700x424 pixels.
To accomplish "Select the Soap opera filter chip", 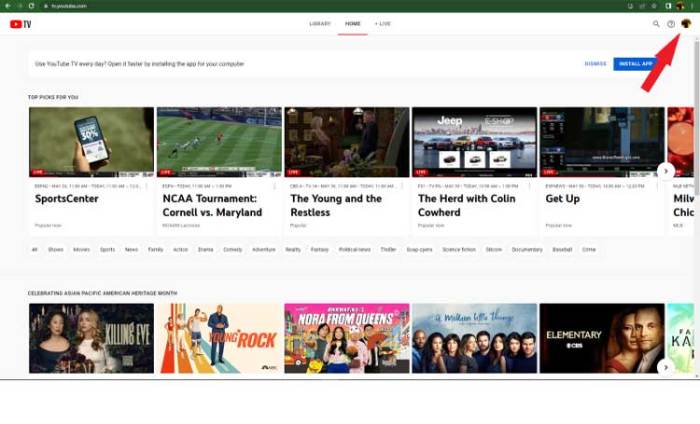I will coord(420,249).
